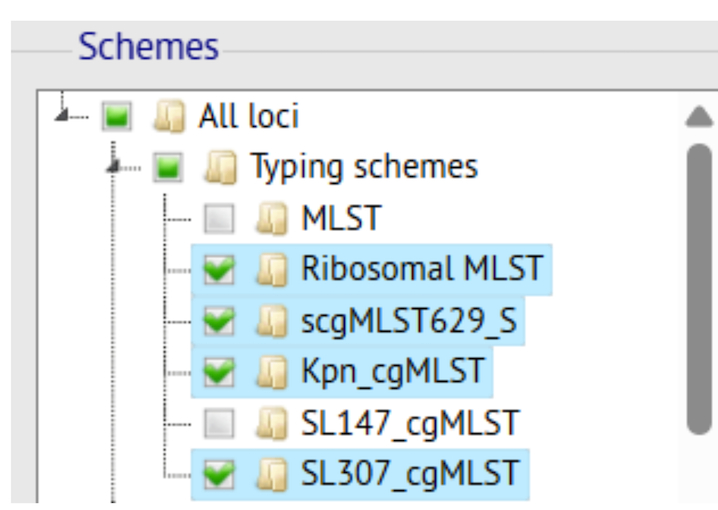Viewport: 718px width, 510px height.
Task: Uncheck the Ribosomal MLST checkbox
Action: point(219,268)
